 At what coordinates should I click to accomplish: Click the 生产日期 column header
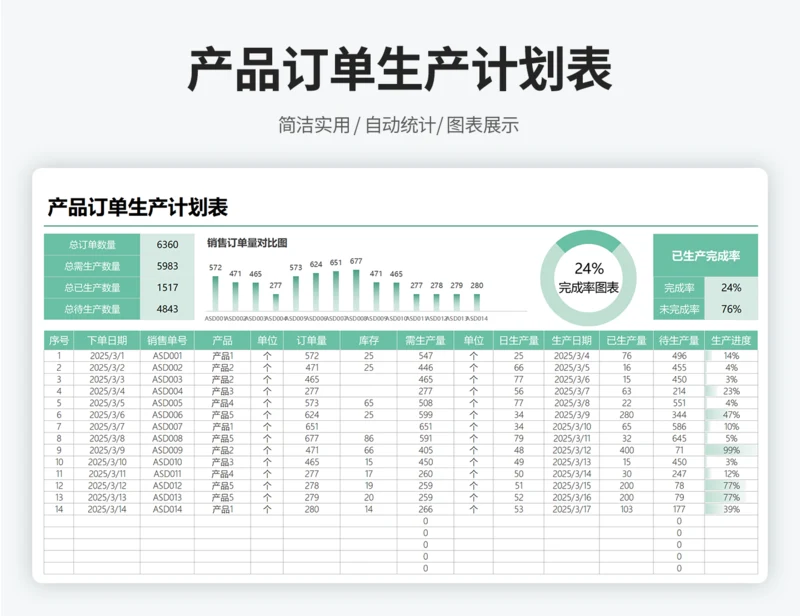[572, 340]
